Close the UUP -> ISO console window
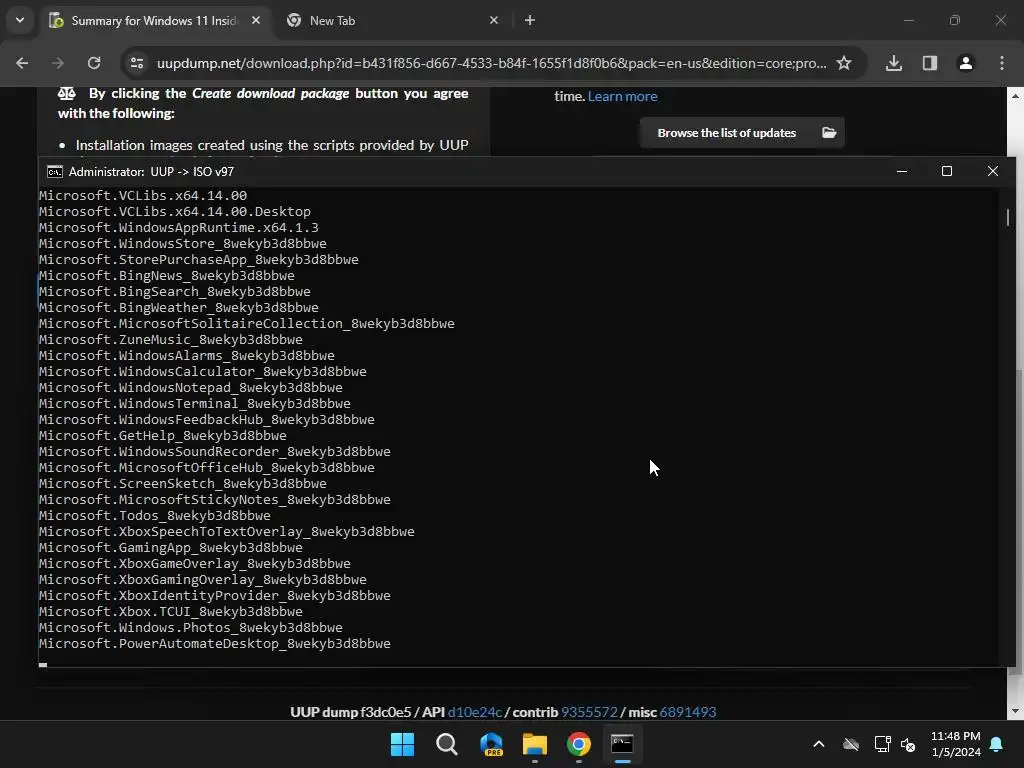 click(x=993, y=171)
